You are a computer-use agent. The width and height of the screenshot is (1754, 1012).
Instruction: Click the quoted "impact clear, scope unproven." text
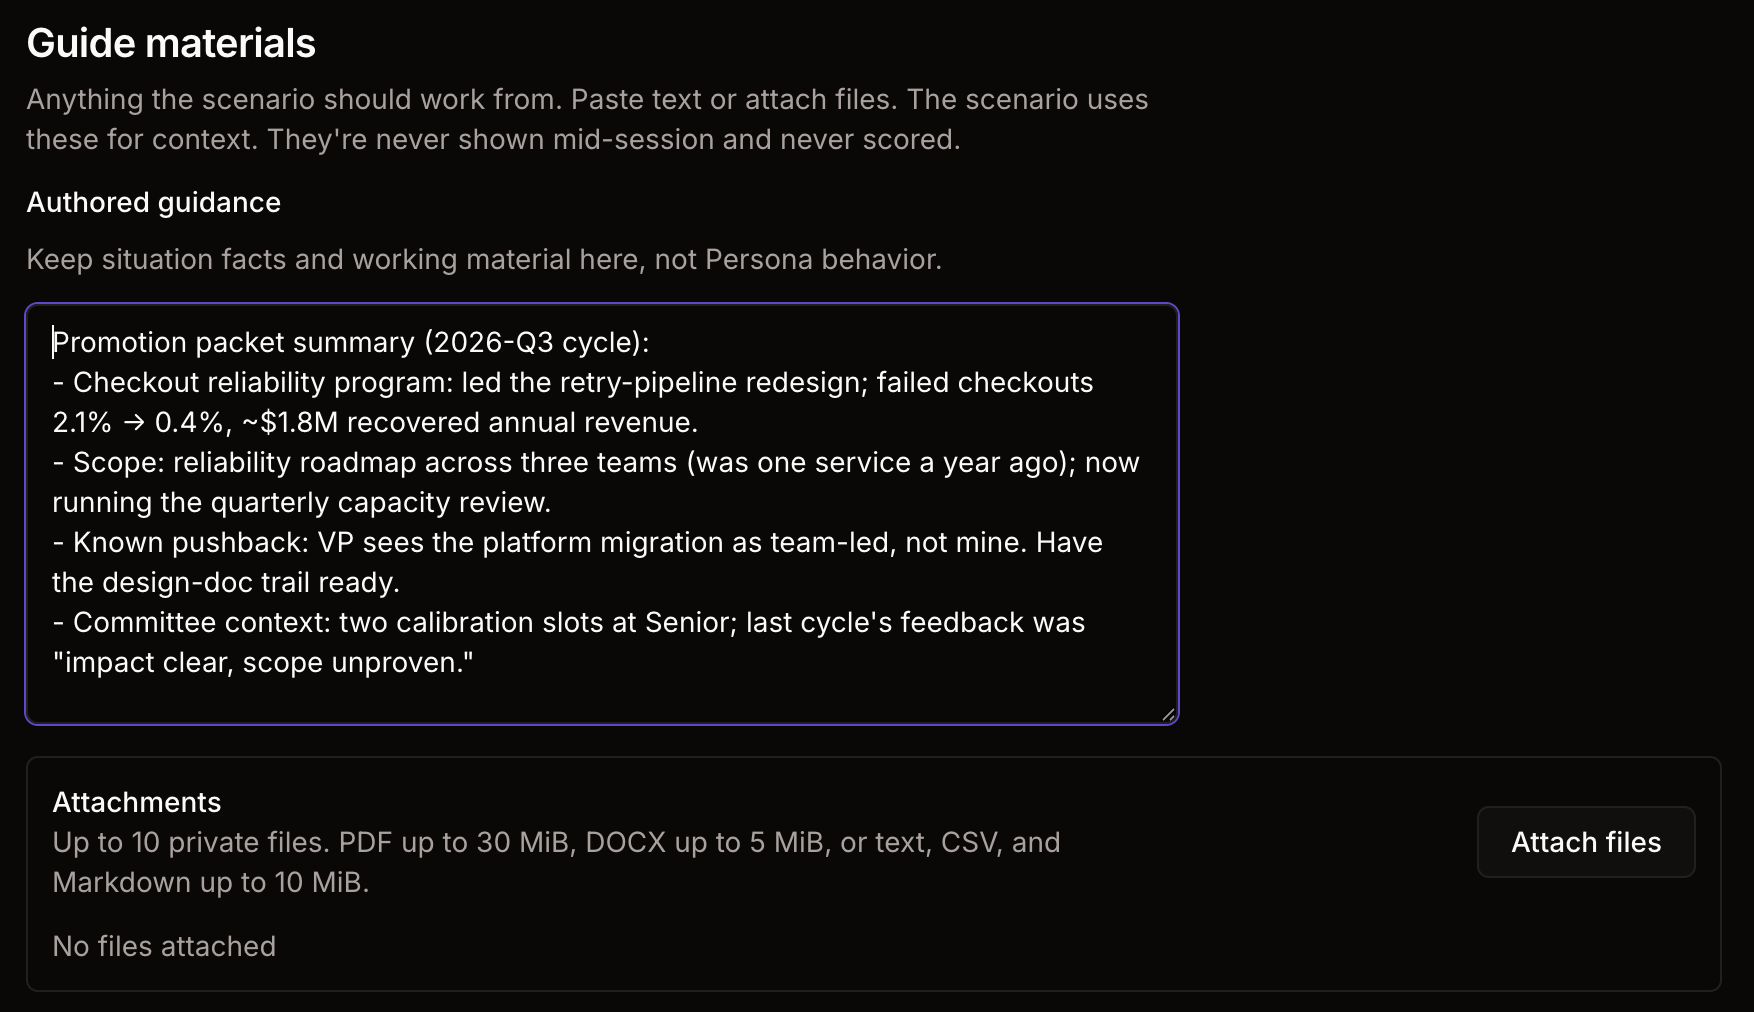click(x=263, y=662)
